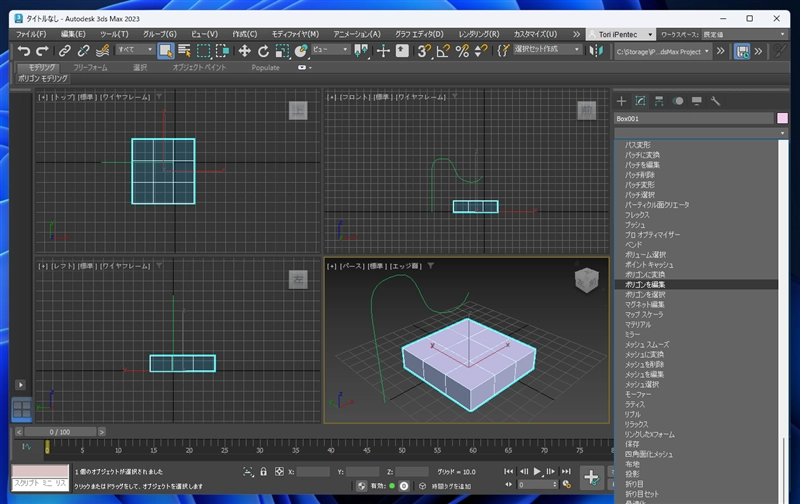Switch to the オブジェクト ペイント ribbon tab
Screen dimensions: 800x504
[199, 67]
